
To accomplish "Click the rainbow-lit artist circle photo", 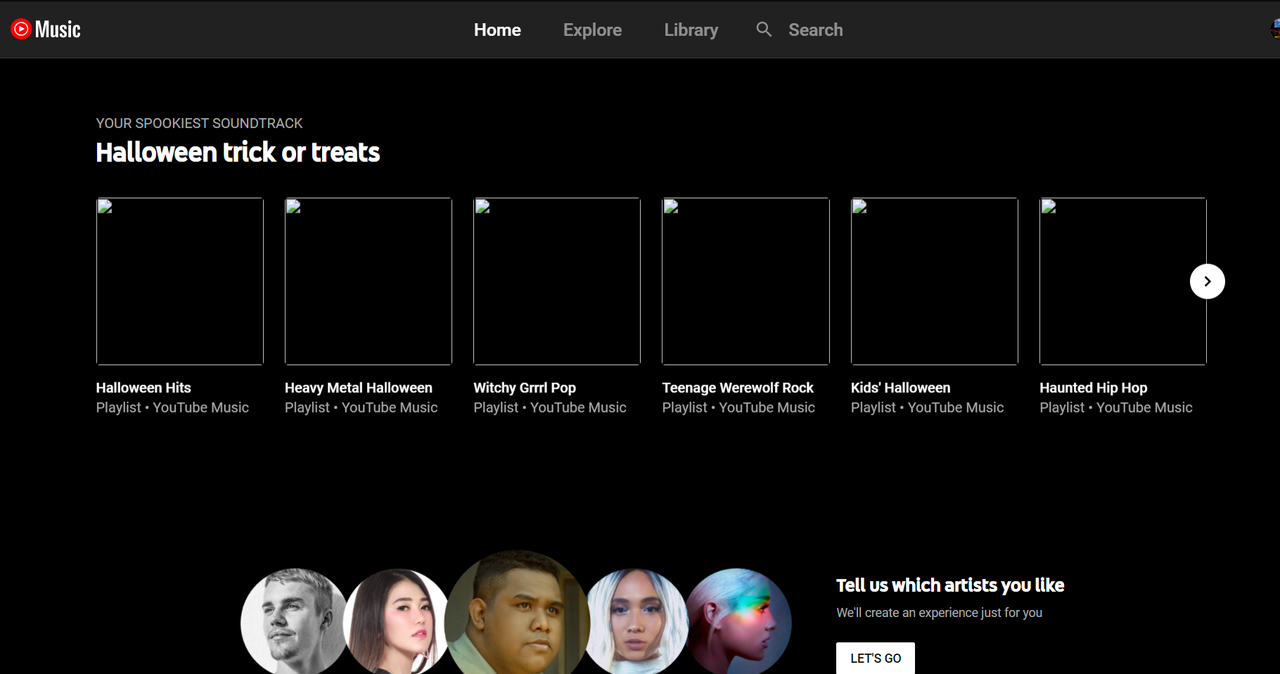I will point(740,622).
